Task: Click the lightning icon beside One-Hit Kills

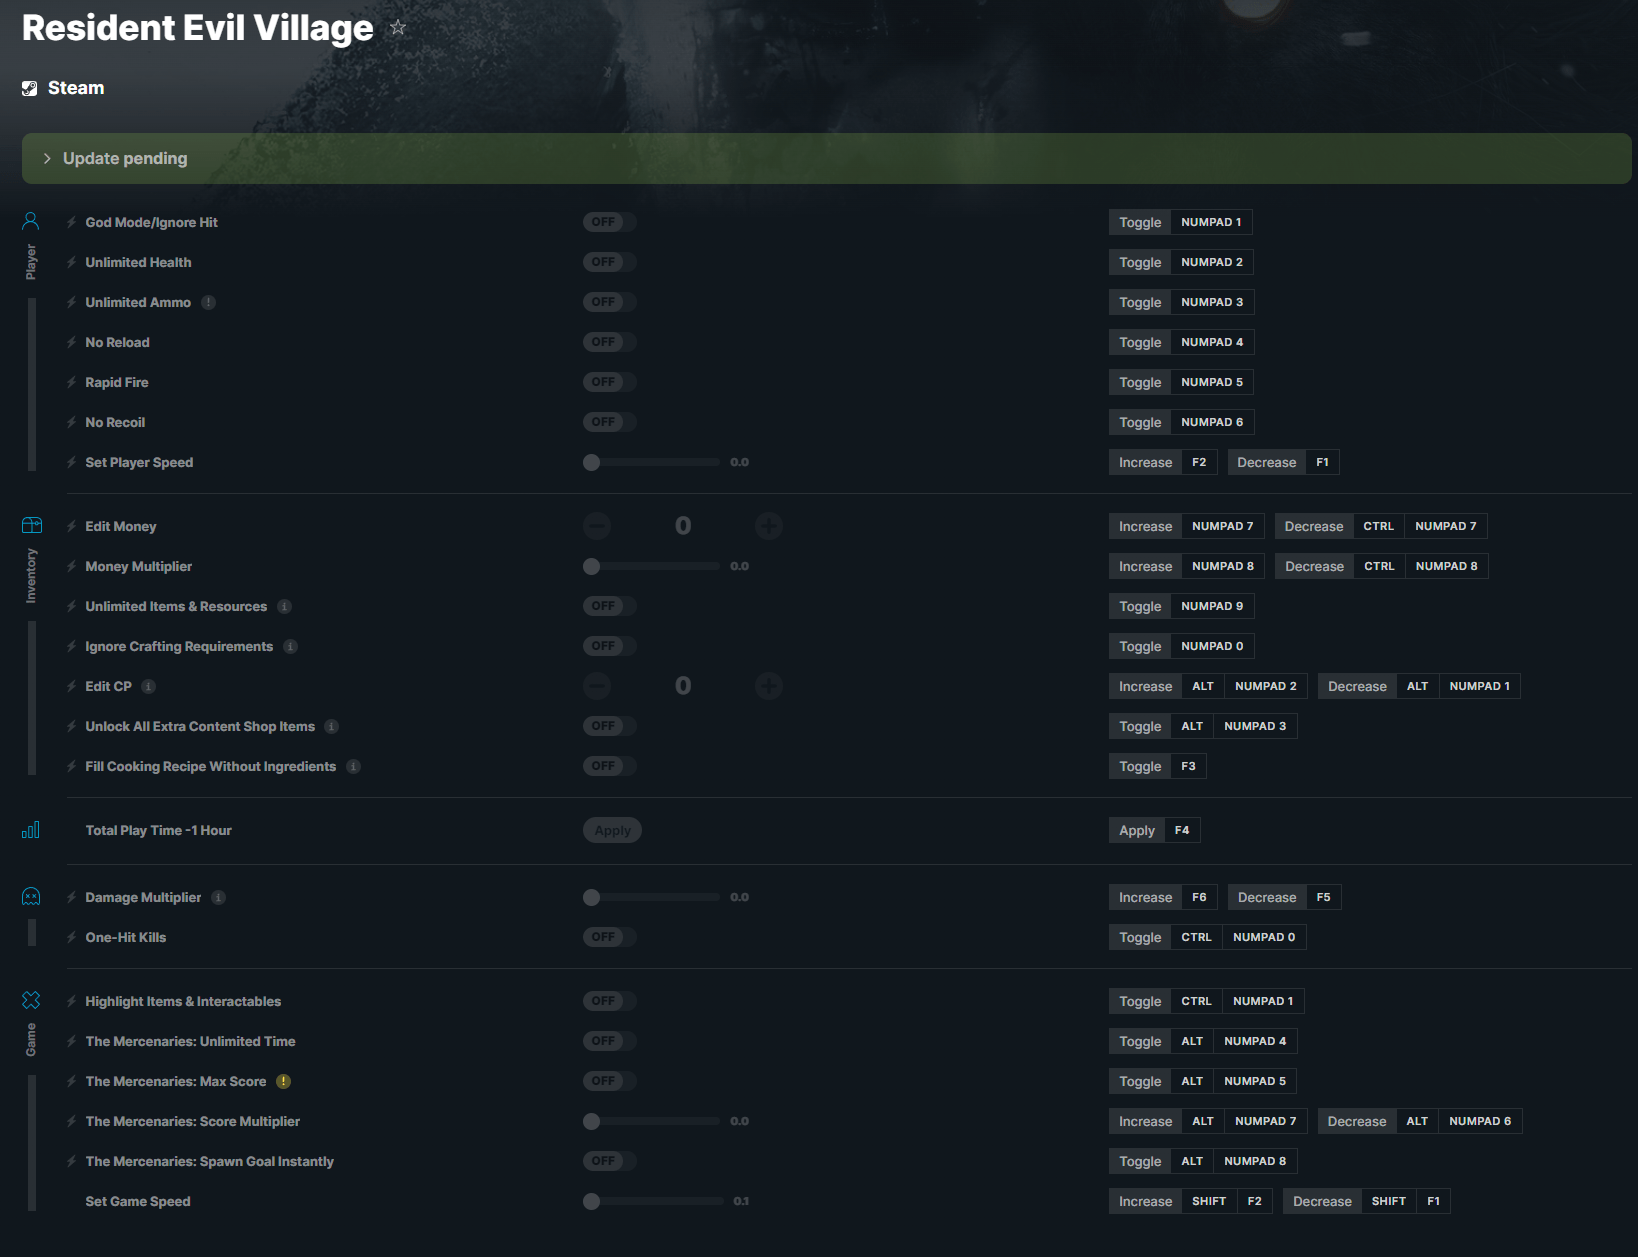Action: point(71,937)
